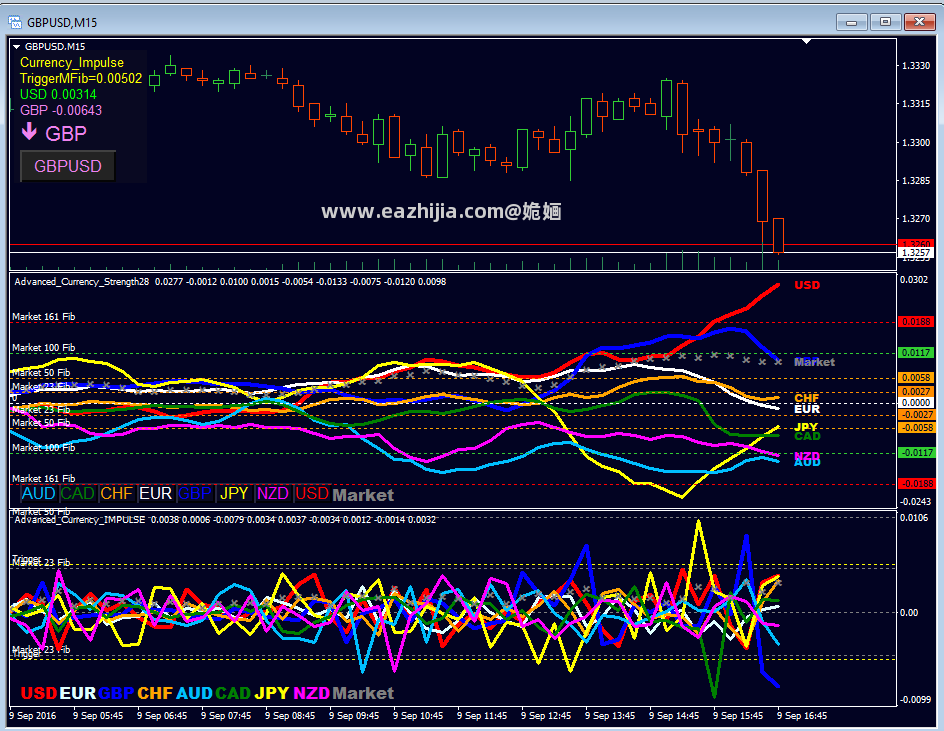
Task: Expand the GBPUSD.M15 chart header triangle
Action: point(16,46)
